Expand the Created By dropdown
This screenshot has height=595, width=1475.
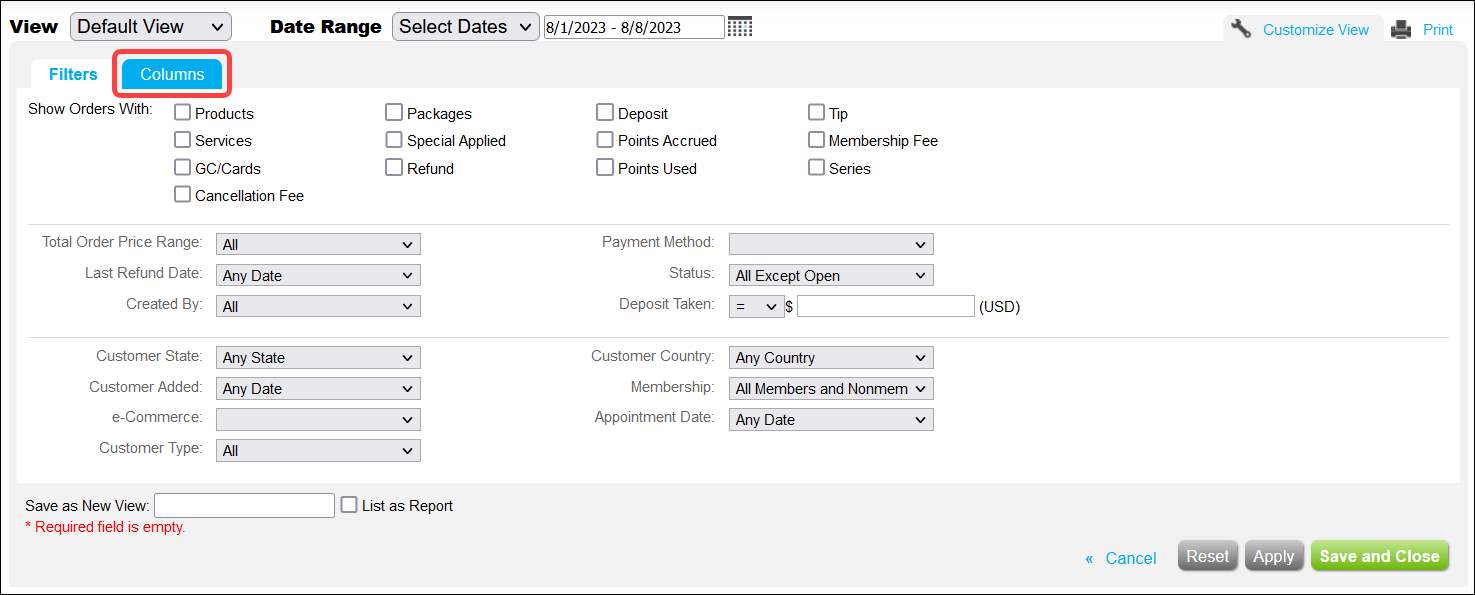coord(318,306)
